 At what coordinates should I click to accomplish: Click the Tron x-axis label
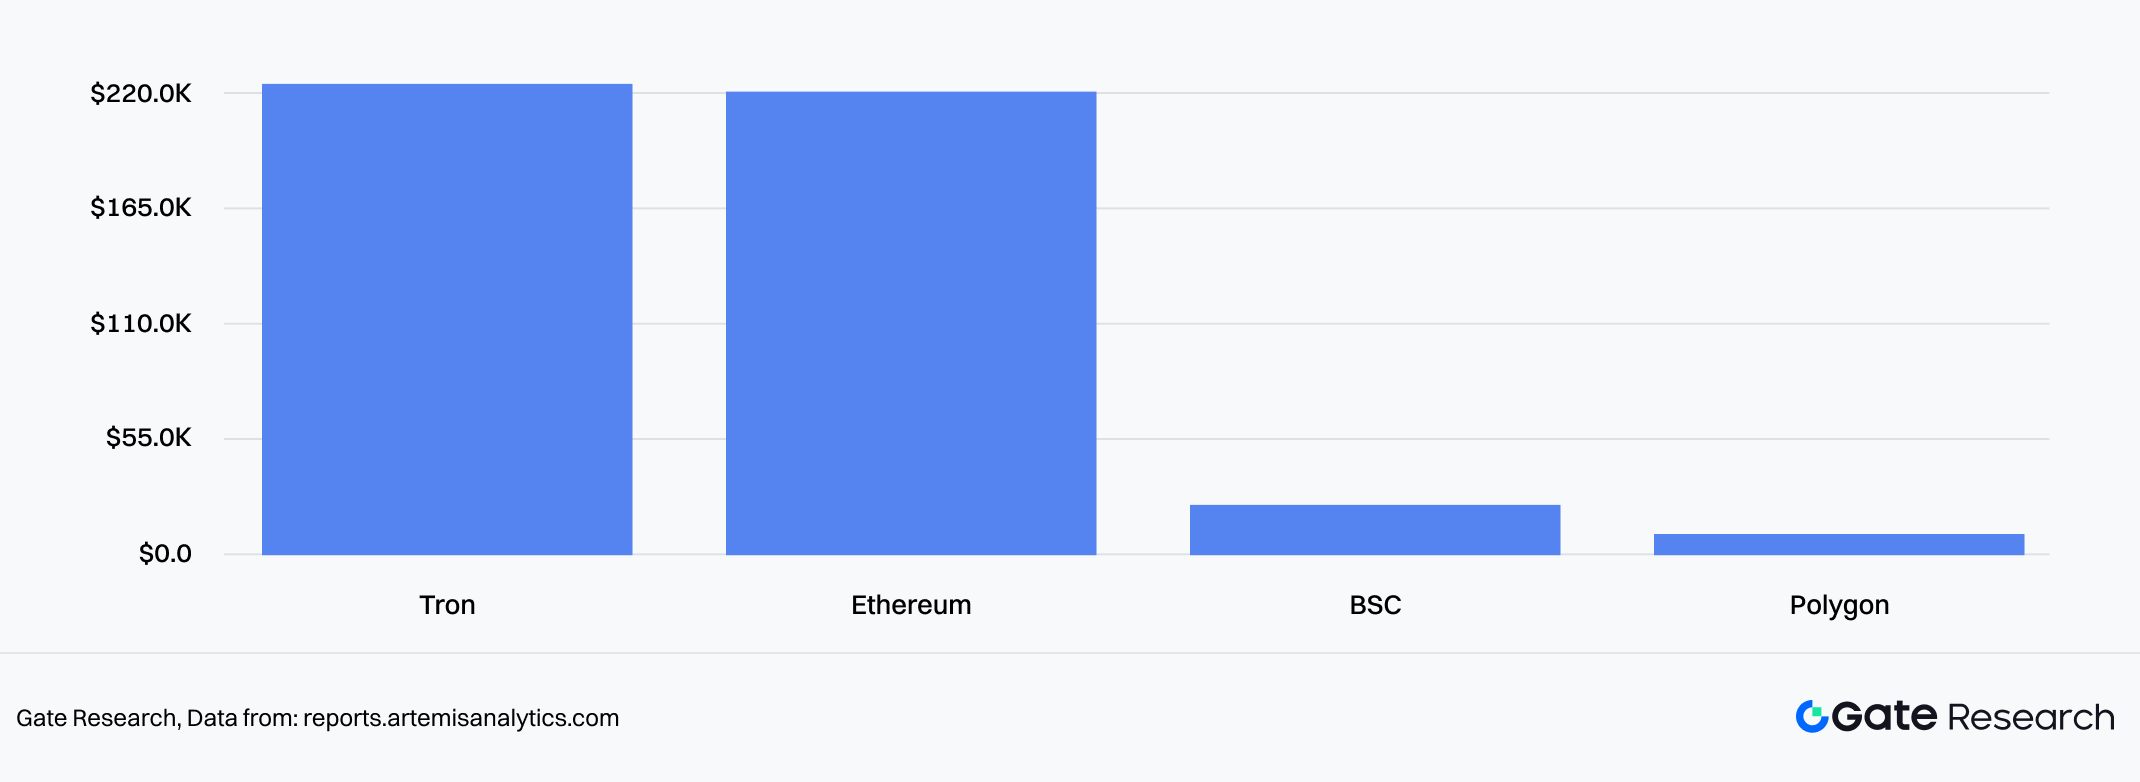447,605
